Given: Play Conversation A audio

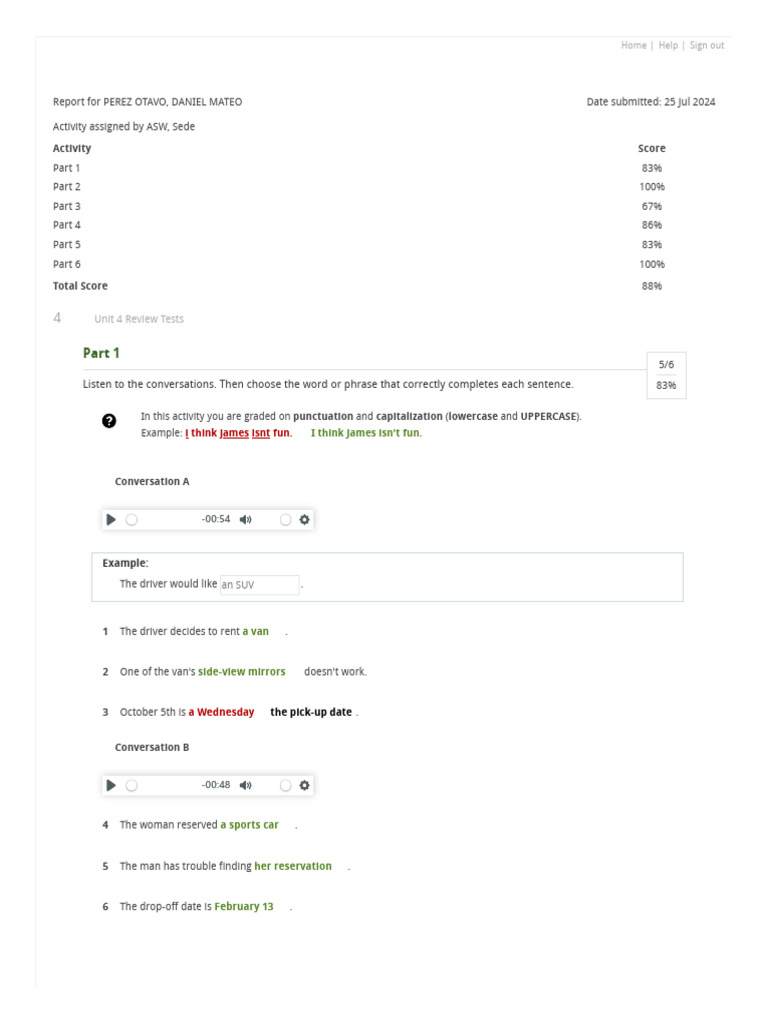Looking at the screenshot, I should (x=111, y=520).
